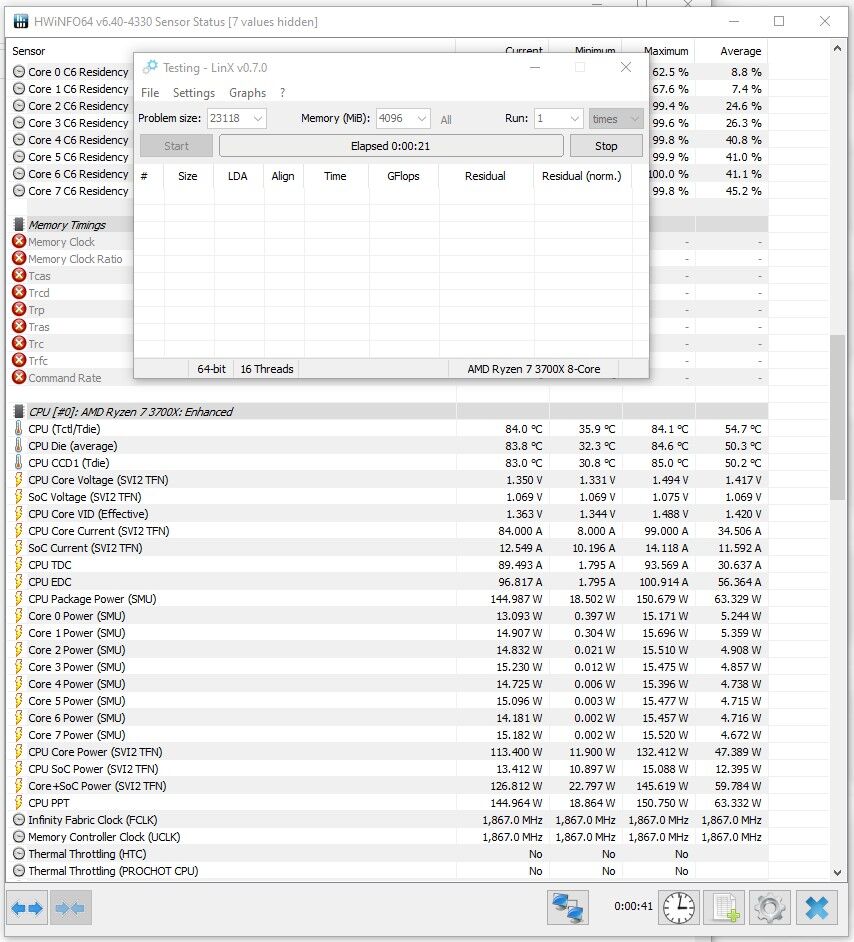854x942 pixels.
Task: Select the CPU TDC sensor row
Action: pyautogui.click(x=387, y=565)
